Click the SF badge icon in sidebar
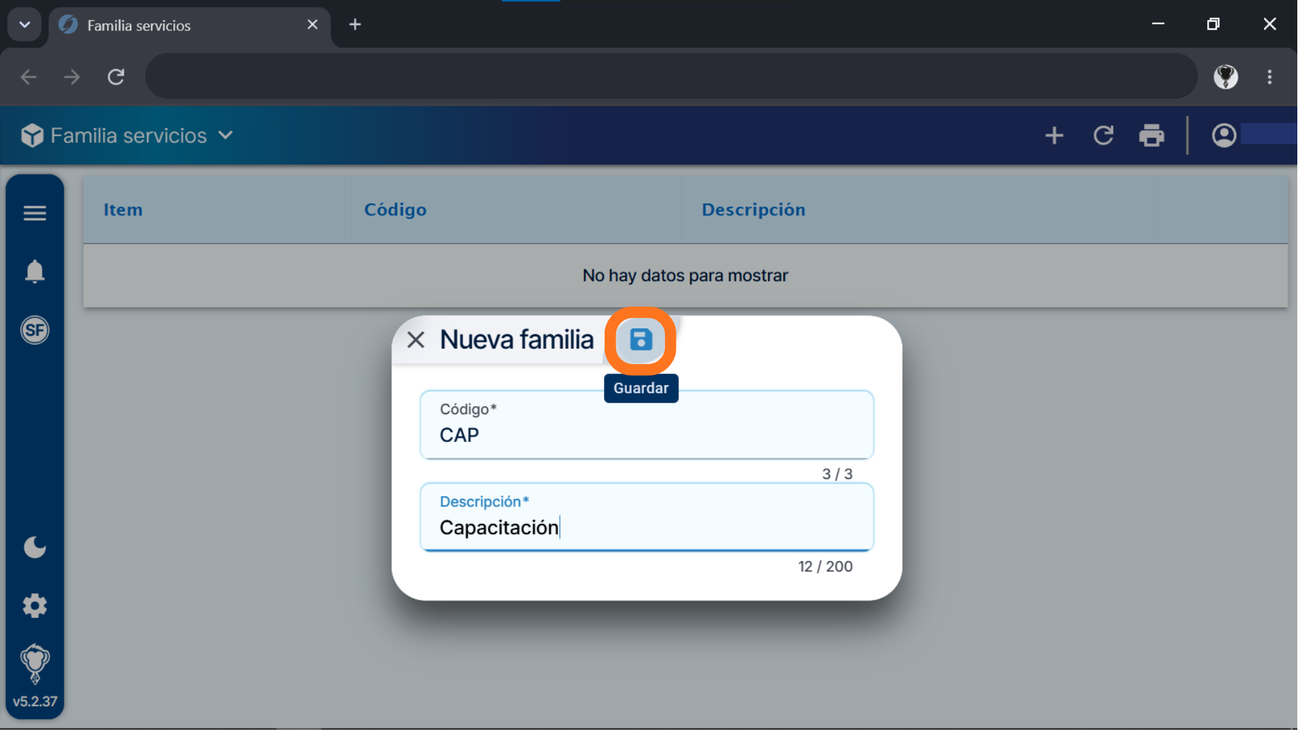The width and height of the screenshot is (1300, 731). point(35,330)
